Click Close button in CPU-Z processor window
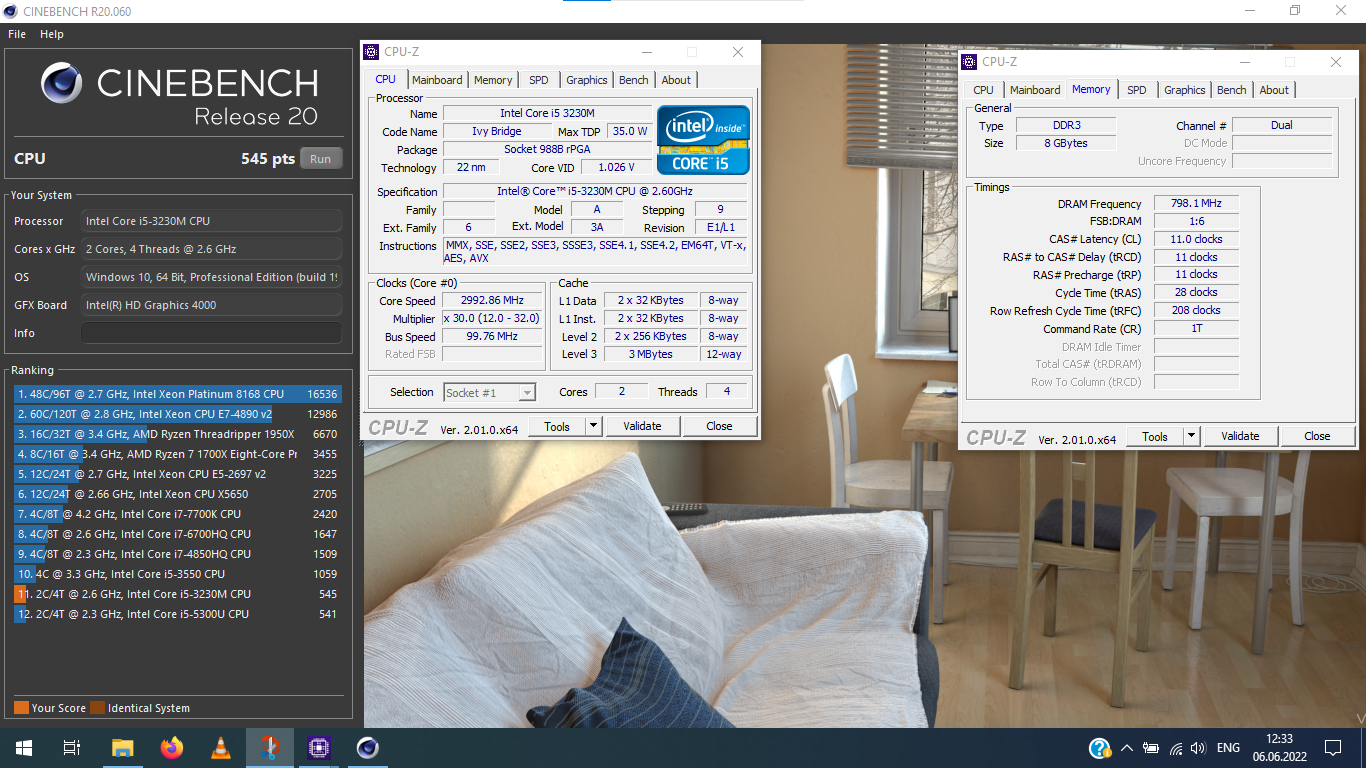 (x=719, y=426)
